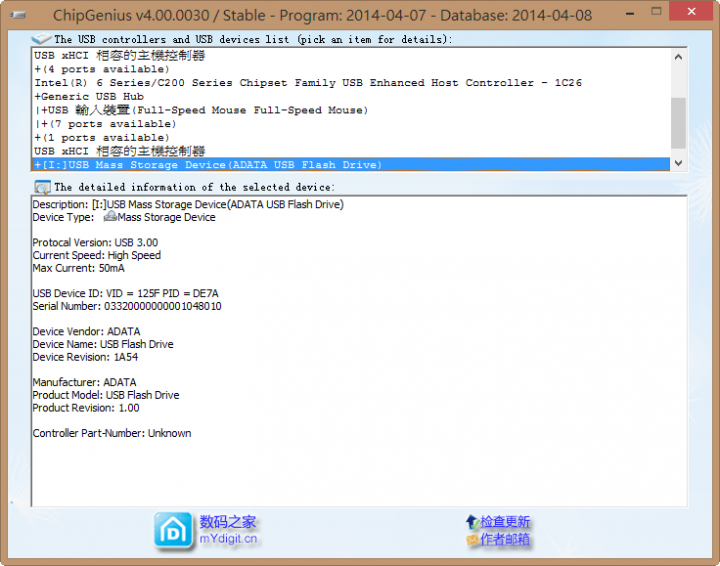The height and width of the screenshot is (566, 720).
Task: Click the 'Protocal Version: USB 3.00' line
Action: 95,242
